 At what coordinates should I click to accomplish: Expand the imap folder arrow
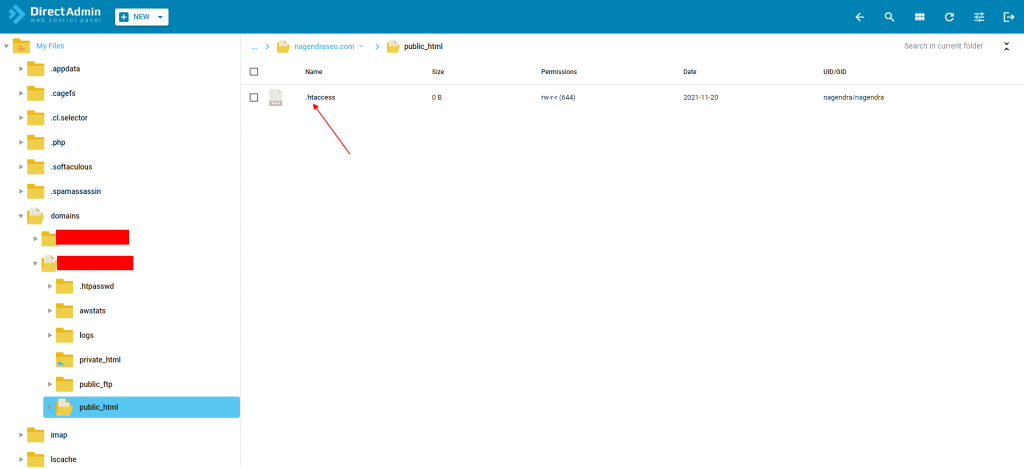(x=22, y=435)
